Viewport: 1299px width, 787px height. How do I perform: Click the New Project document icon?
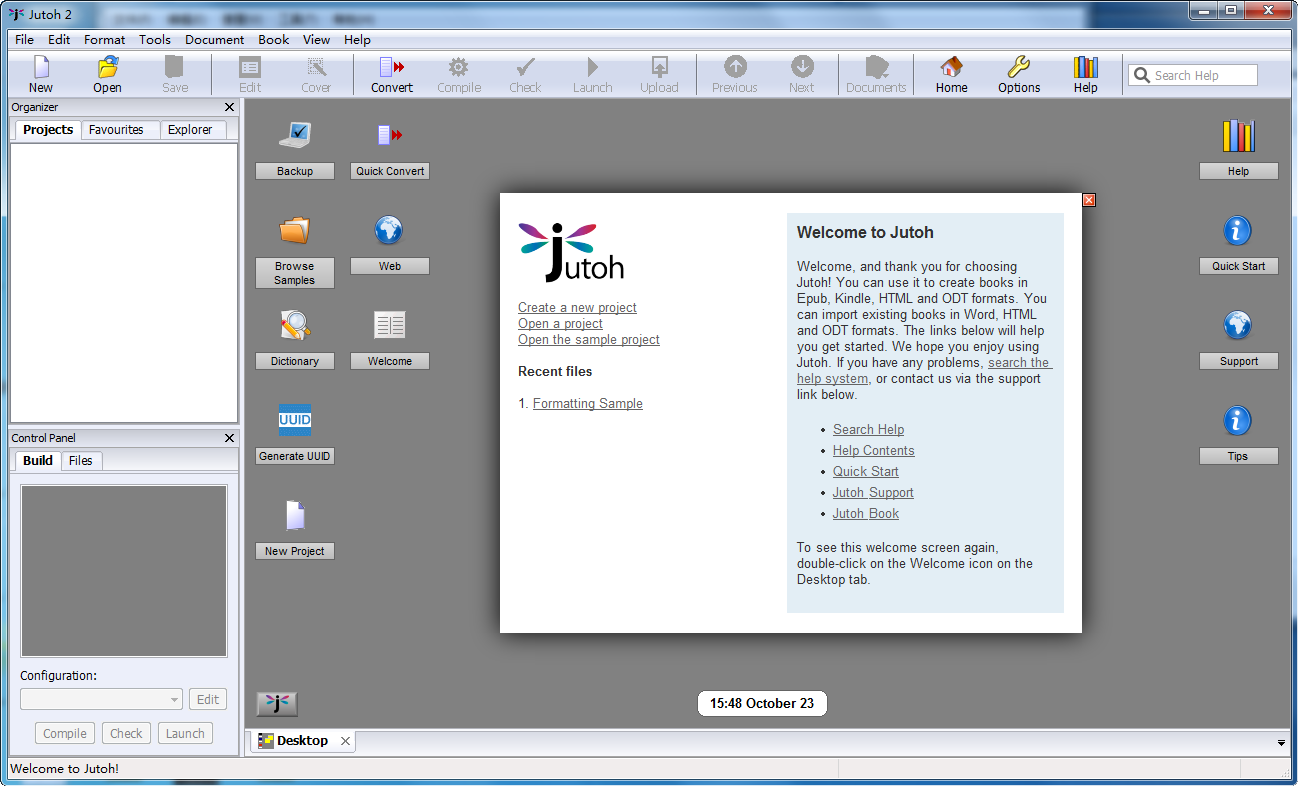coord(295,515)
